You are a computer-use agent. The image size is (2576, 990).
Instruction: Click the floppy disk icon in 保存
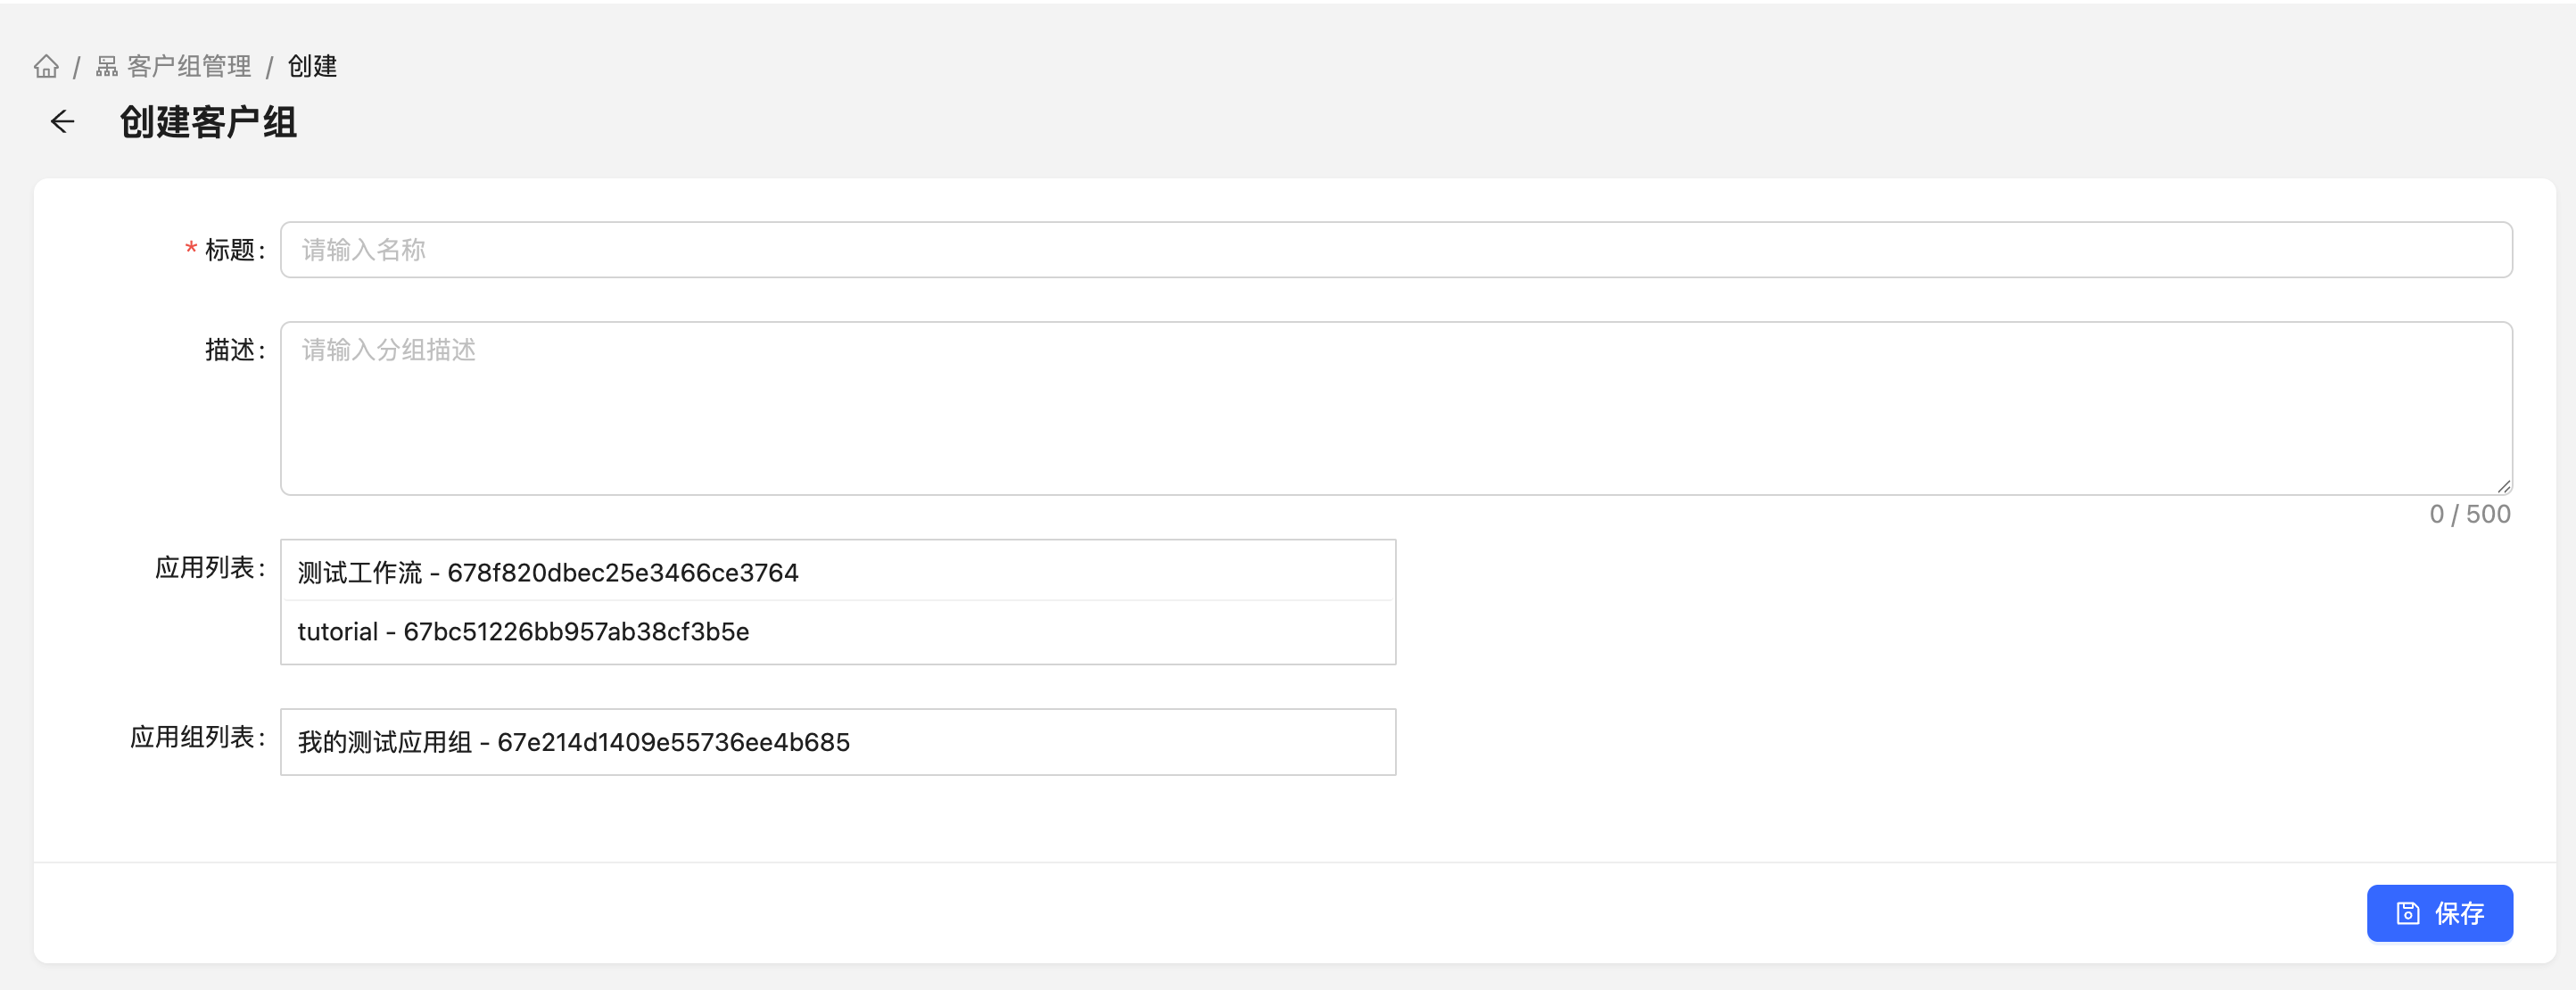click(x=2408, y=913)
